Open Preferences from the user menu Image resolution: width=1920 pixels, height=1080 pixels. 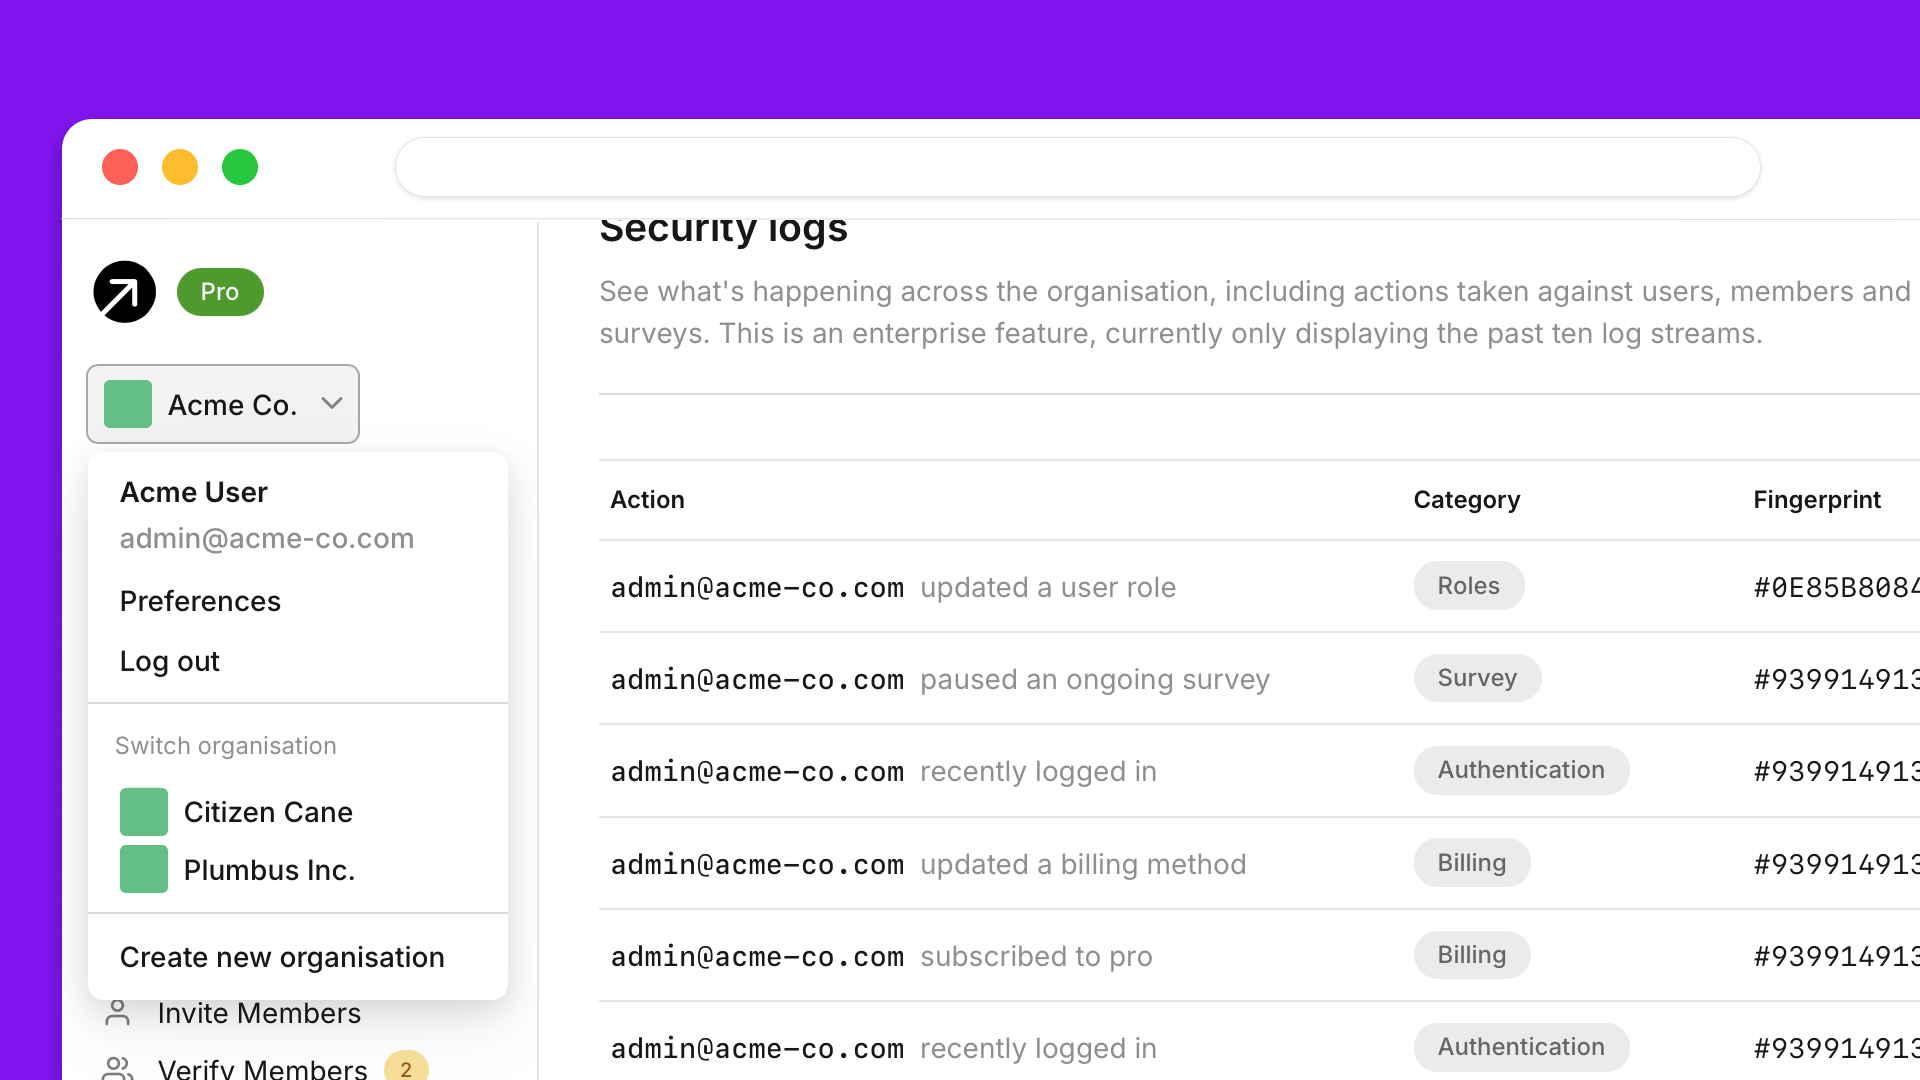(x=200, y=601)
